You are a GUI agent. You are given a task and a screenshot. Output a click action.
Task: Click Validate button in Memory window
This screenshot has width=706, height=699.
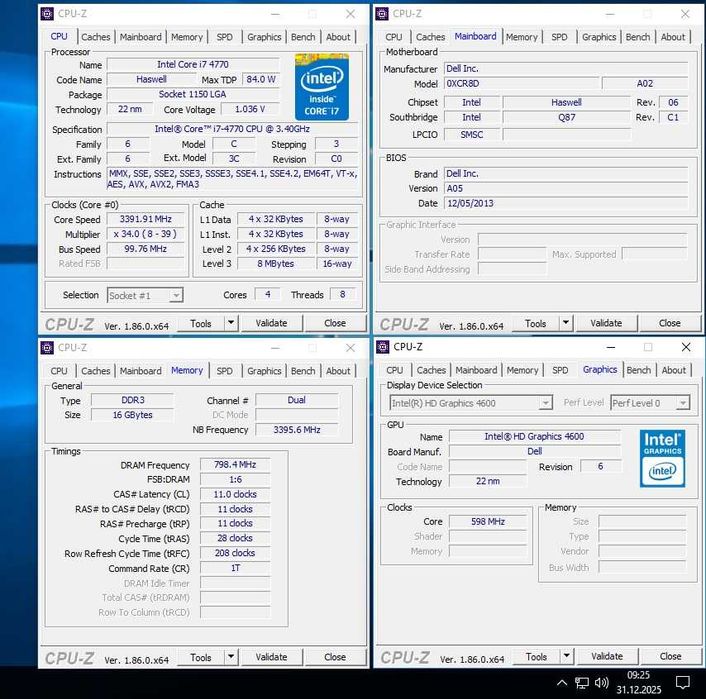[272, 657]
